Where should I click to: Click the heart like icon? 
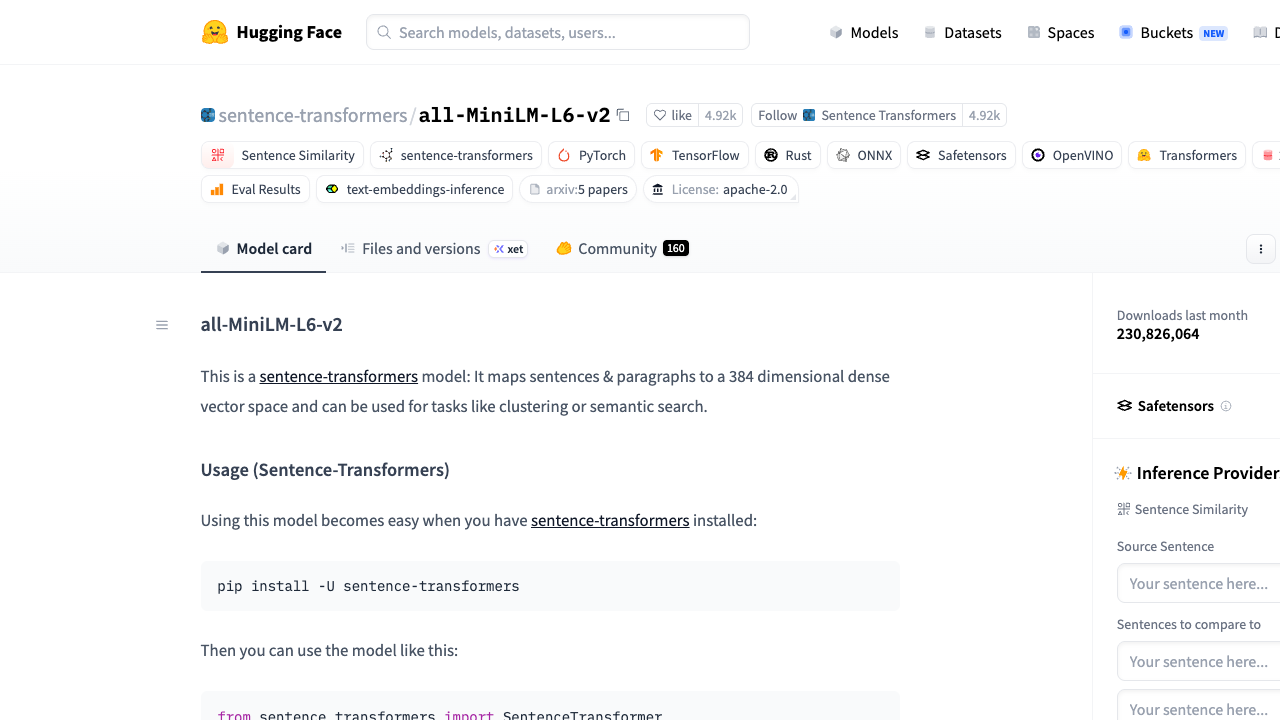click(x=660, y=115)
